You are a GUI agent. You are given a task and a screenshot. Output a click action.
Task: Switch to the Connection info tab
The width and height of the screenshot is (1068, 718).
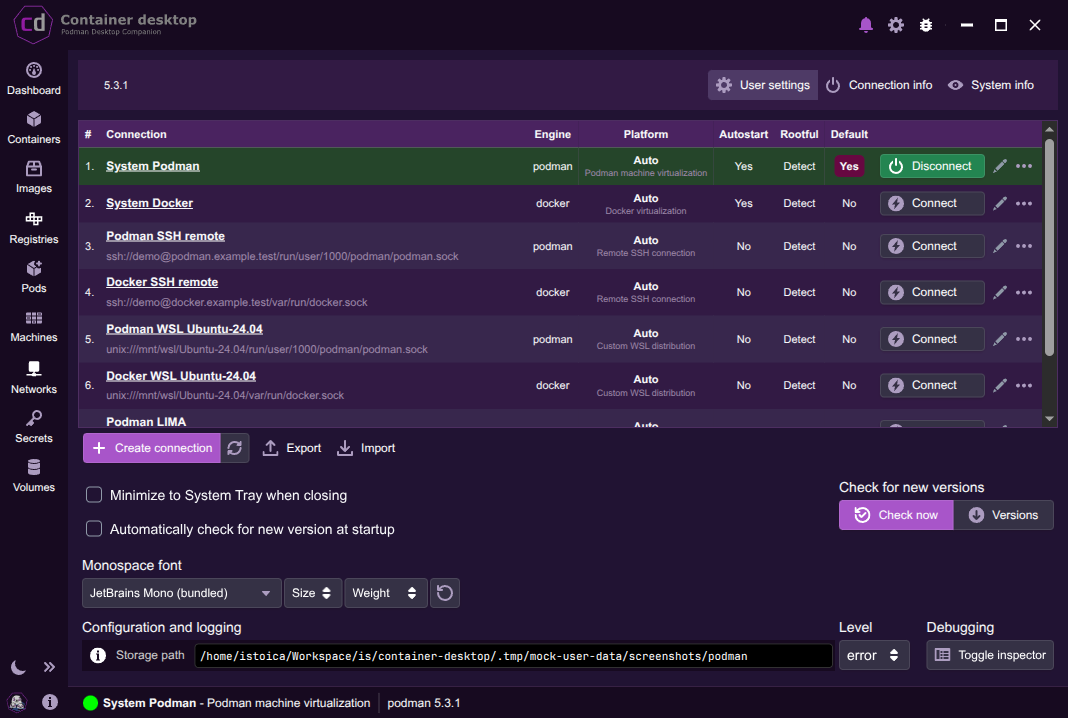point(879,85)
